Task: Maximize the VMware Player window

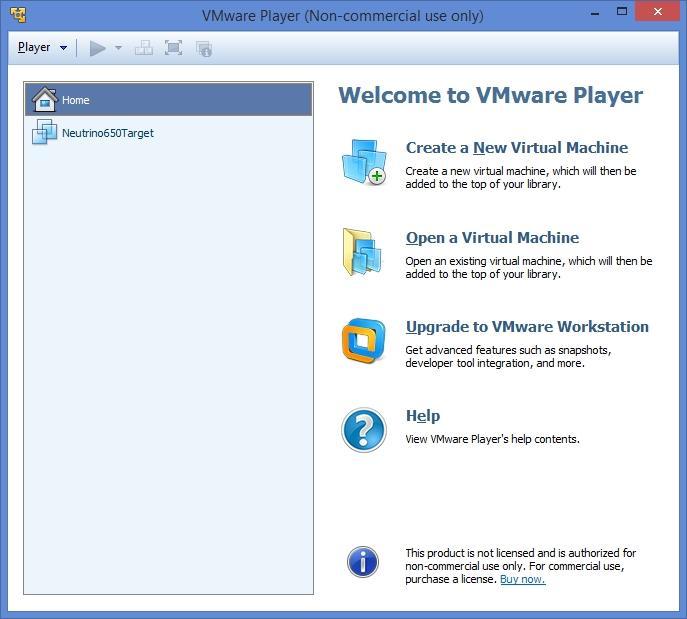Action: [x=622, y=12]
